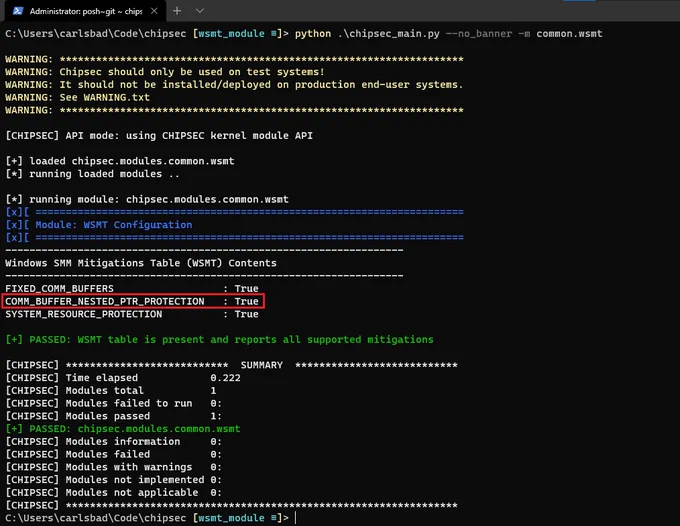This screenshot has width=680, height=526.
Task: Click the --no_banner option in the command
Action: [479, 34]
